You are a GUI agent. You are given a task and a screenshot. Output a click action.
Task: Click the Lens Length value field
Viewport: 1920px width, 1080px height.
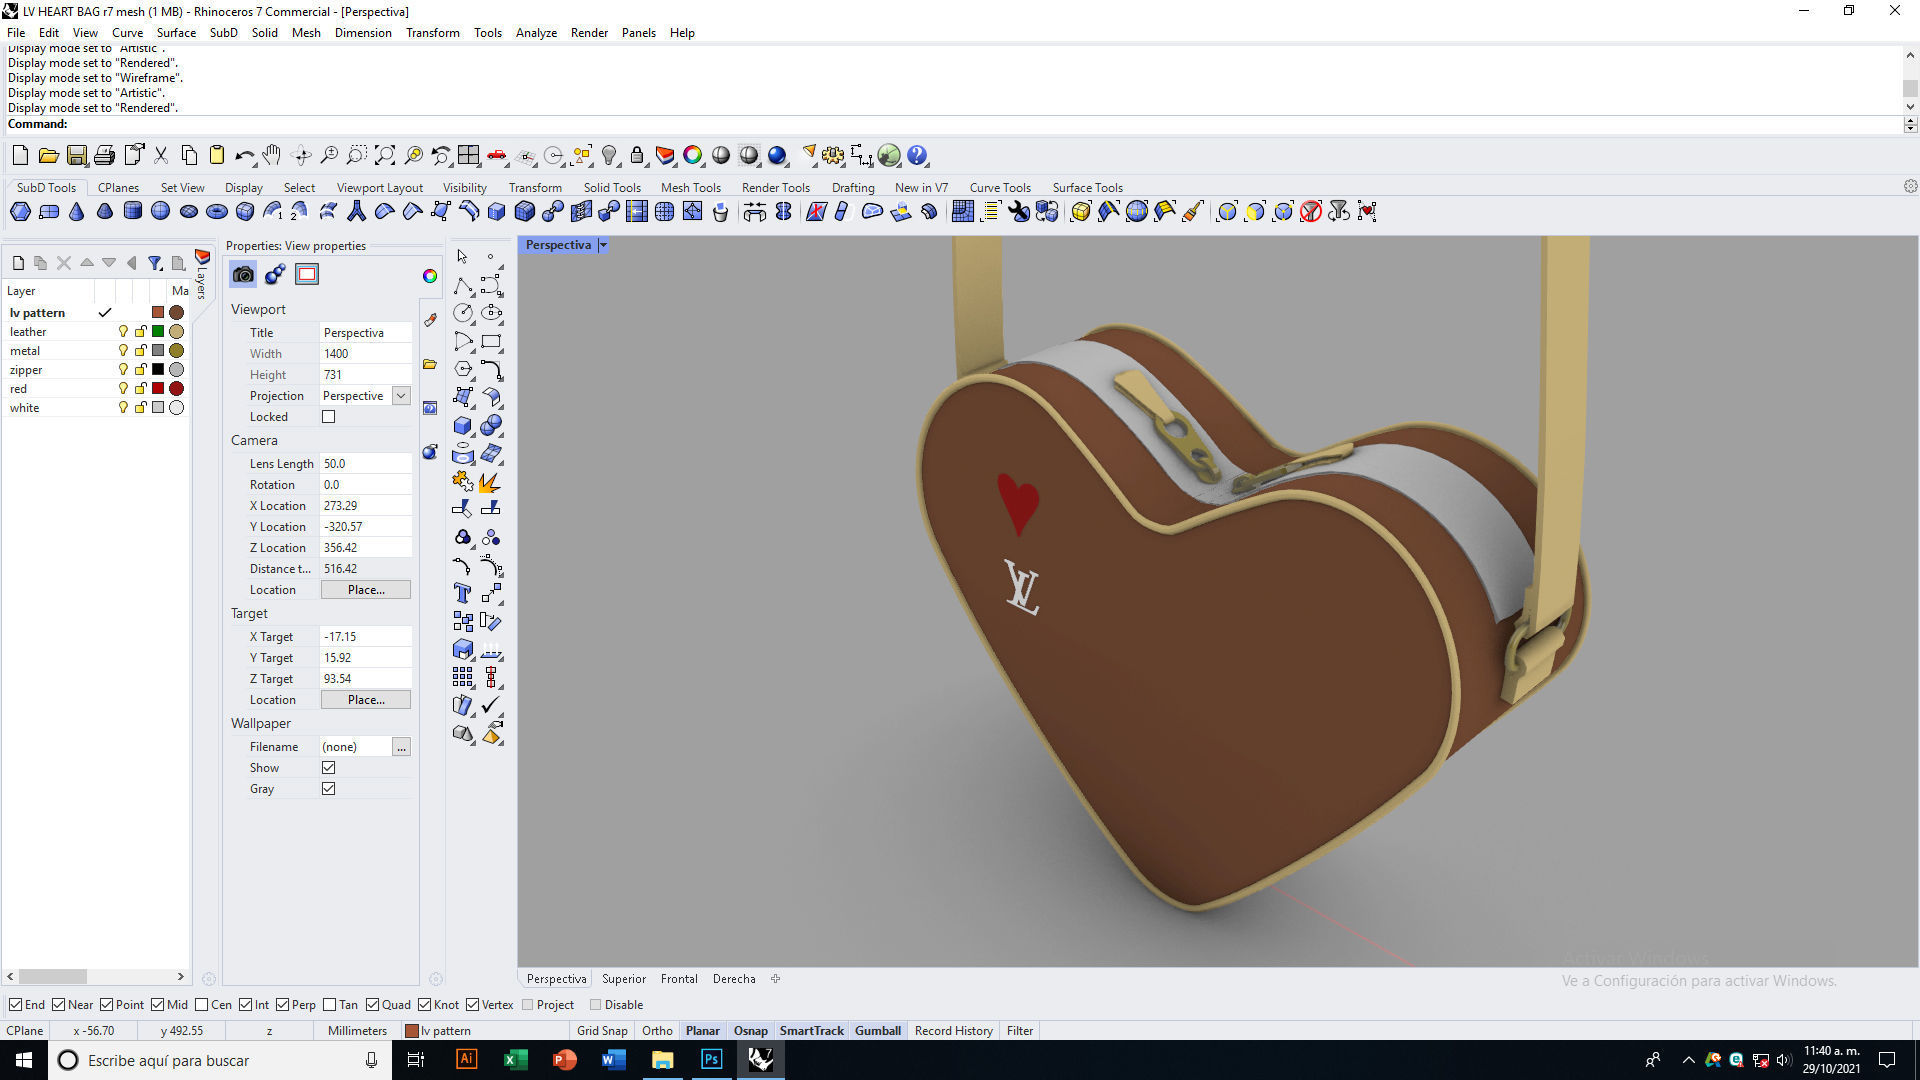click(365, 464)
